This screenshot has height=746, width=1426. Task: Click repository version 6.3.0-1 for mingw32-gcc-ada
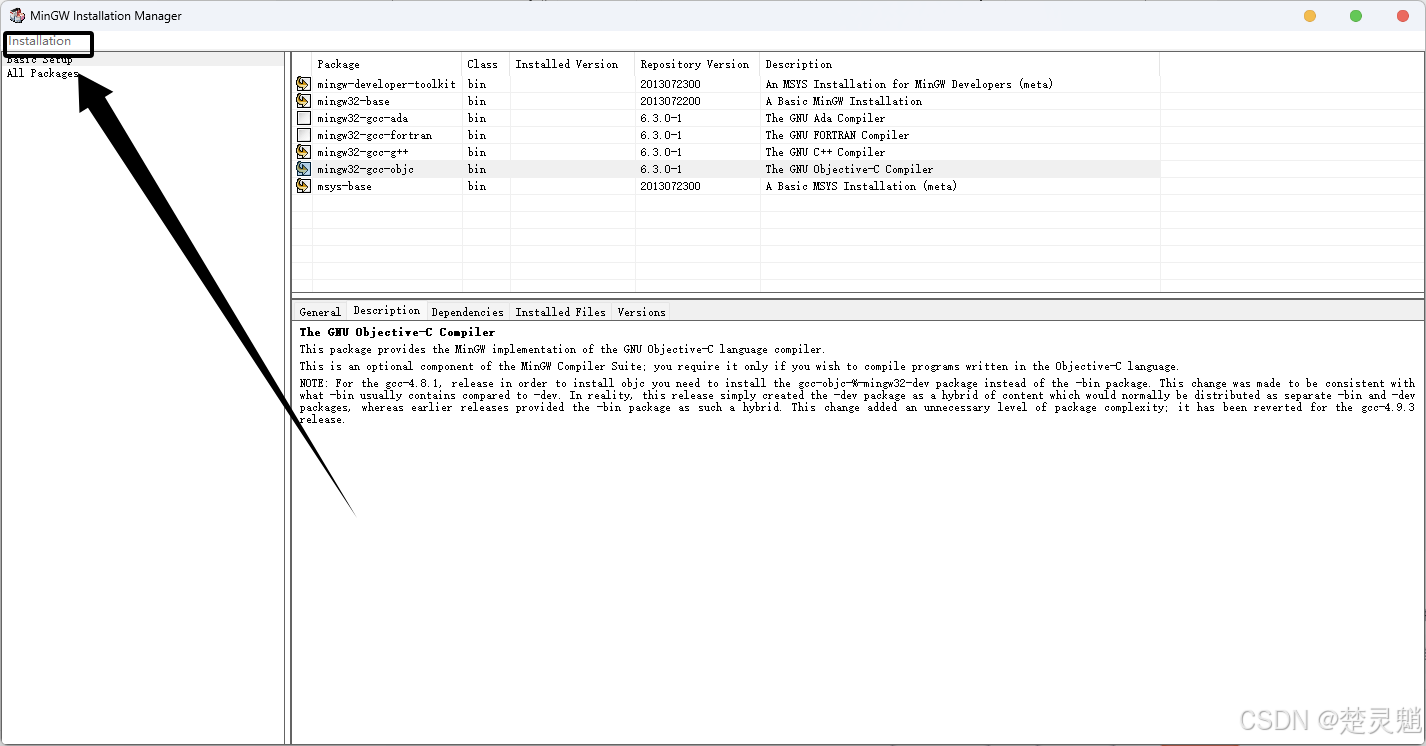[661, 118]
